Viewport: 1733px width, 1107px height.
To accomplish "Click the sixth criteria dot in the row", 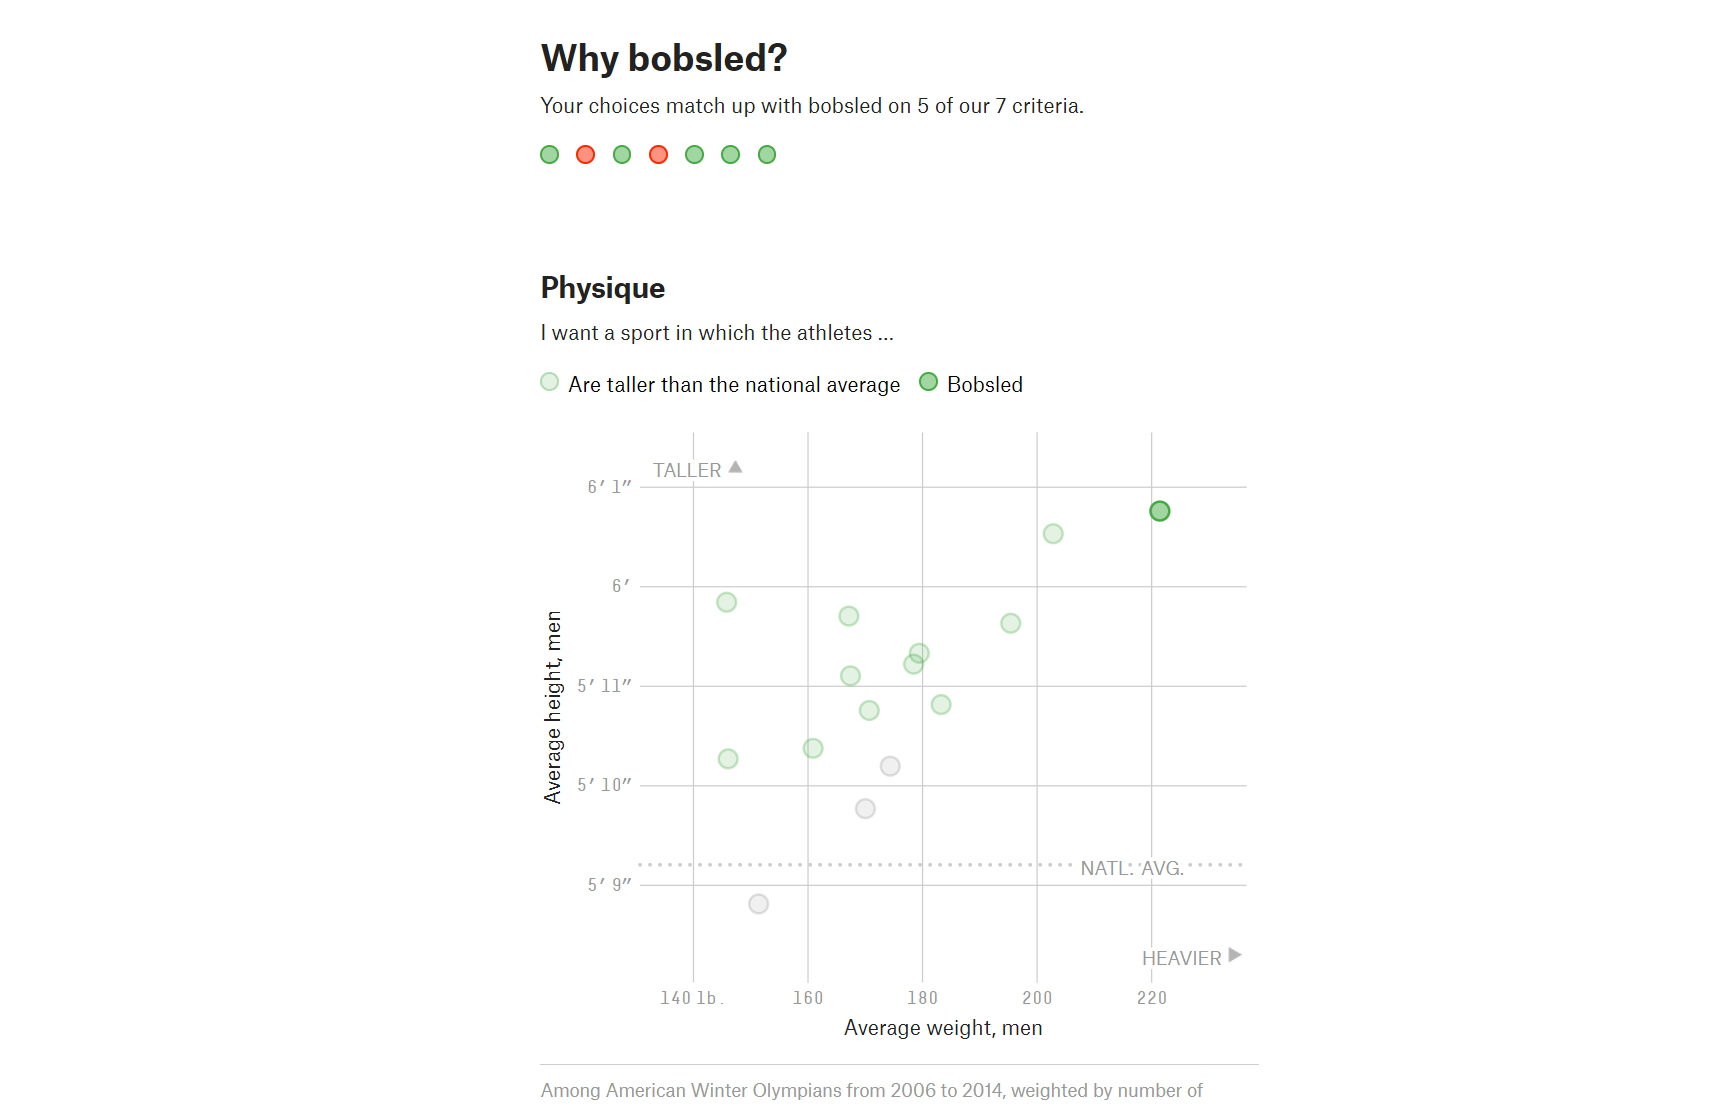I will click(x=731, y=154).
